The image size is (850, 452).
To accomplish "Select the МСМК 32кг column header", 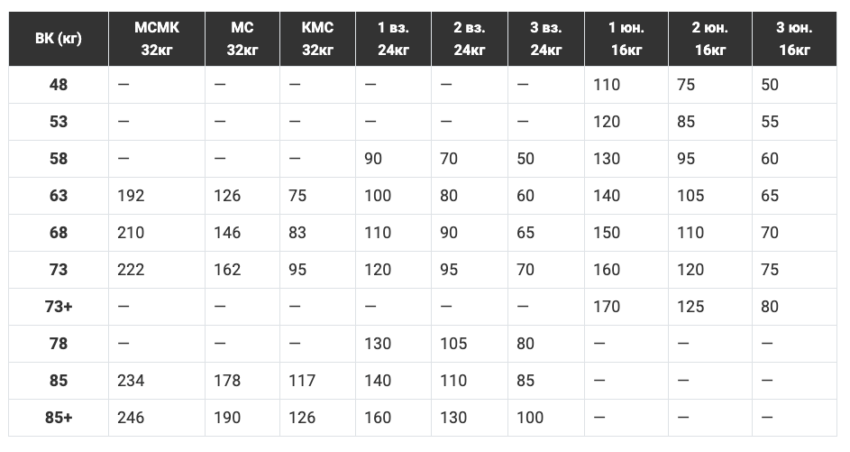I will pyautogui.click(x=157, y=38).
